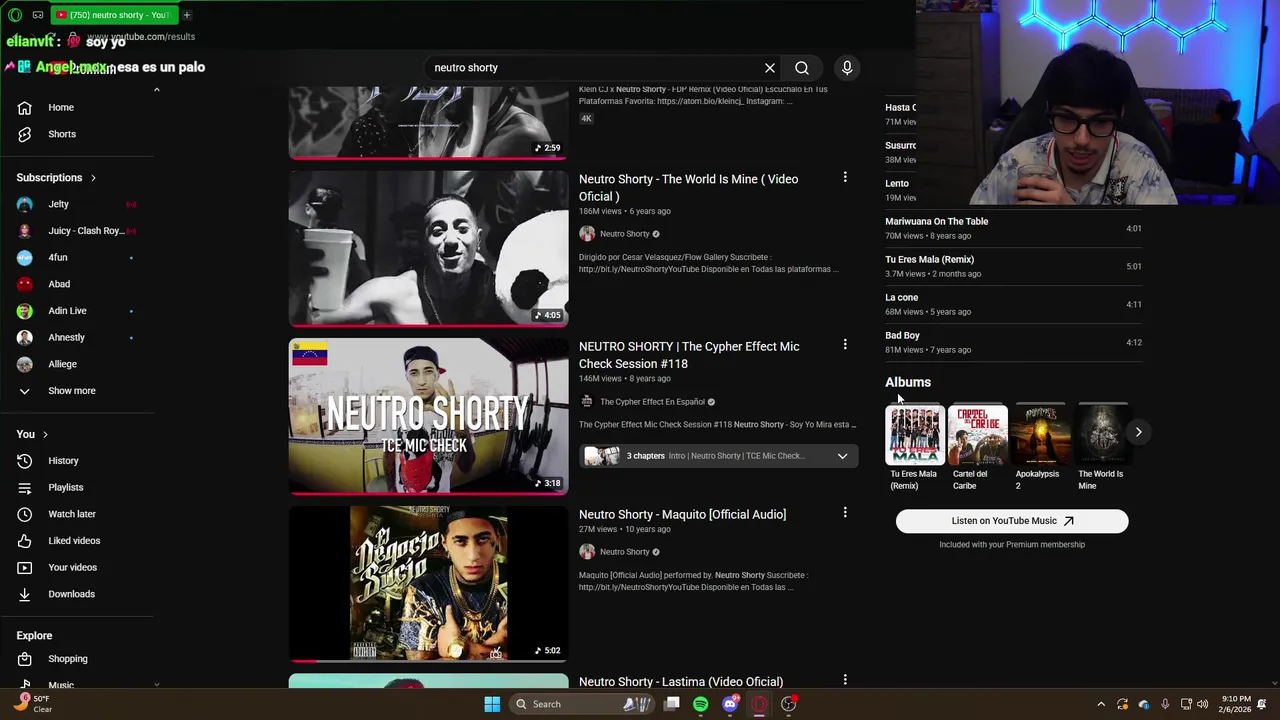Start voice search with microphone icon

tap(847, 68)
